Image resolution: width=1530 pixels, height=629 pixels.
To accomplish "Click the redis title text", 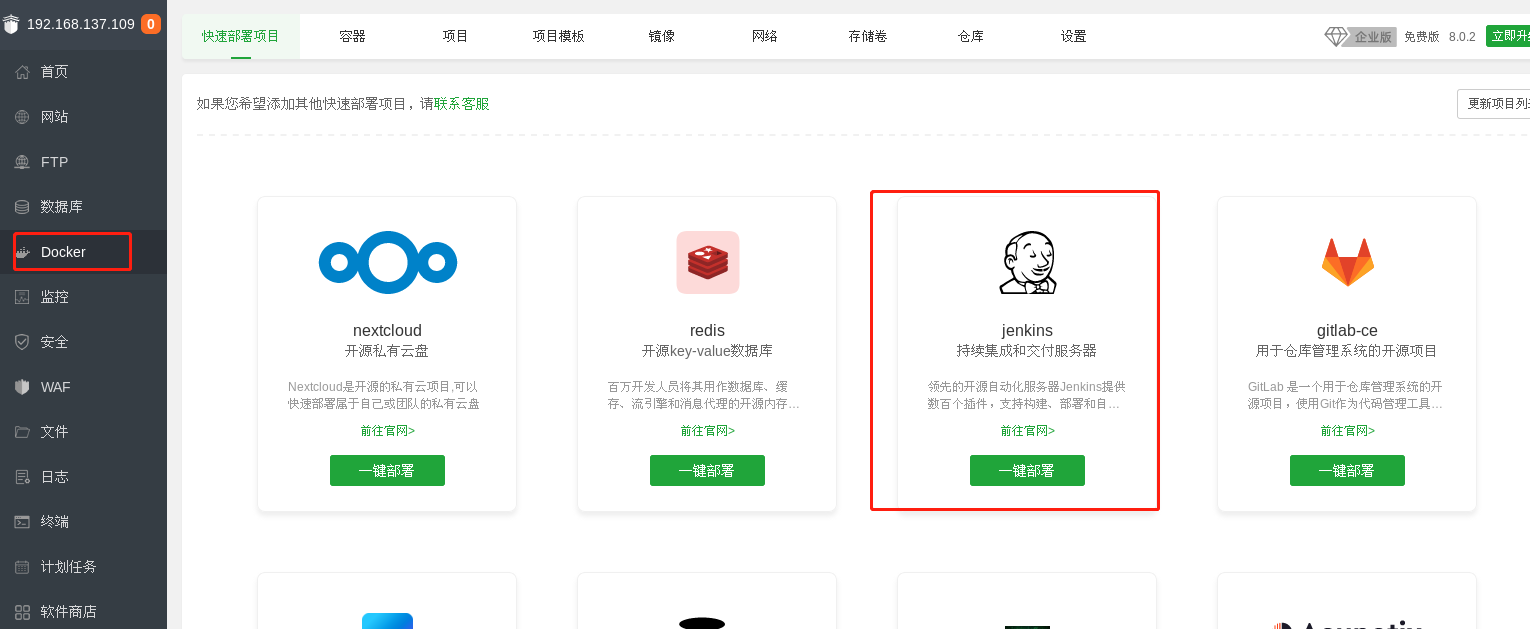I will (x=707, y=331).
